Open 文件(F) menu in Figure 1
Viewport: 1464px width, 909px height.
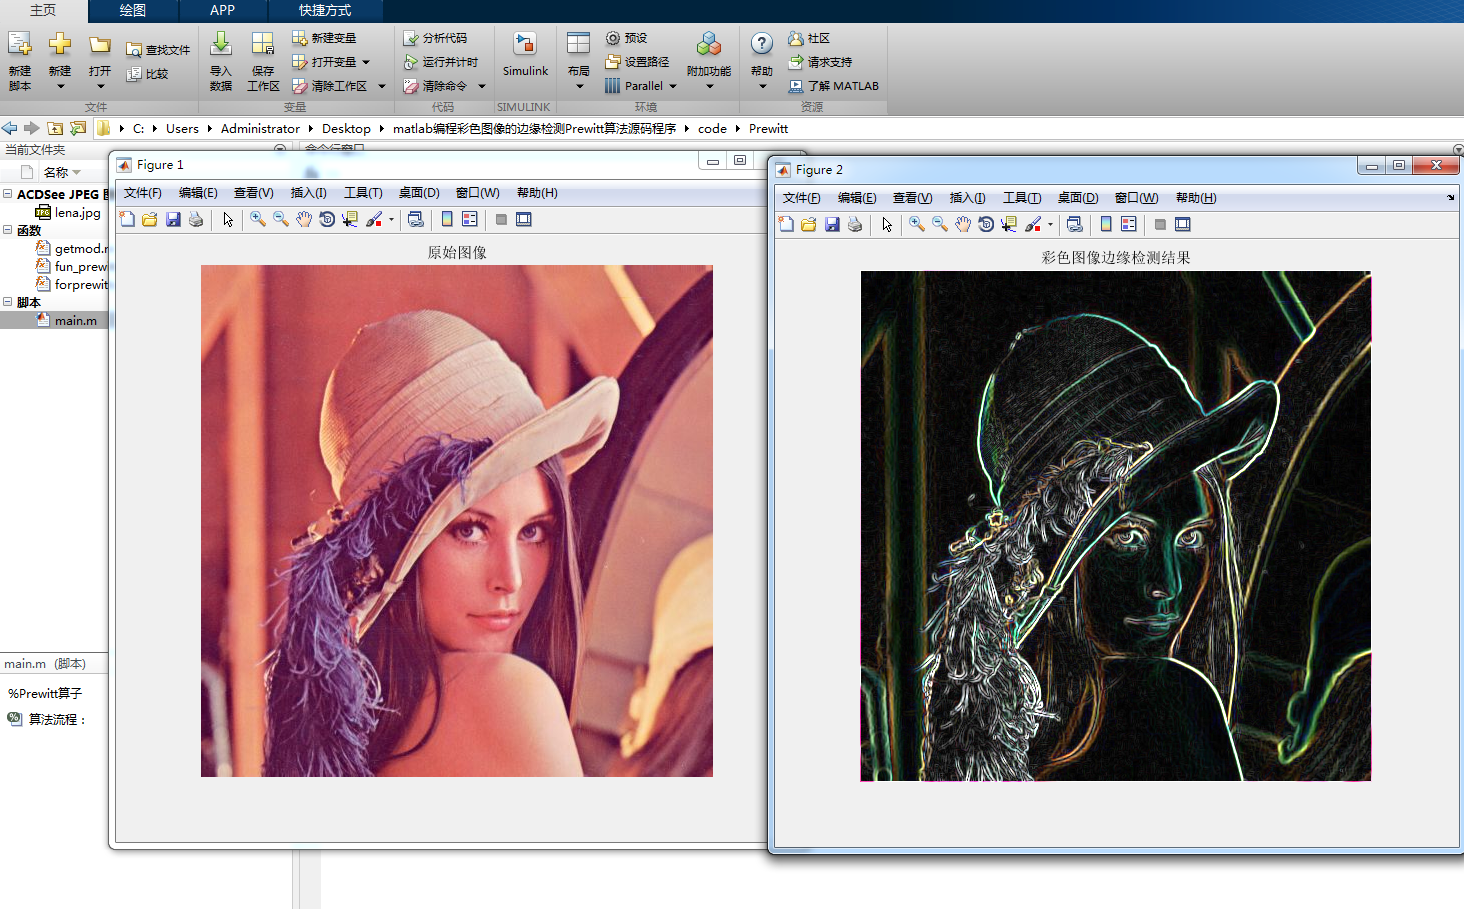click(142, 193)
